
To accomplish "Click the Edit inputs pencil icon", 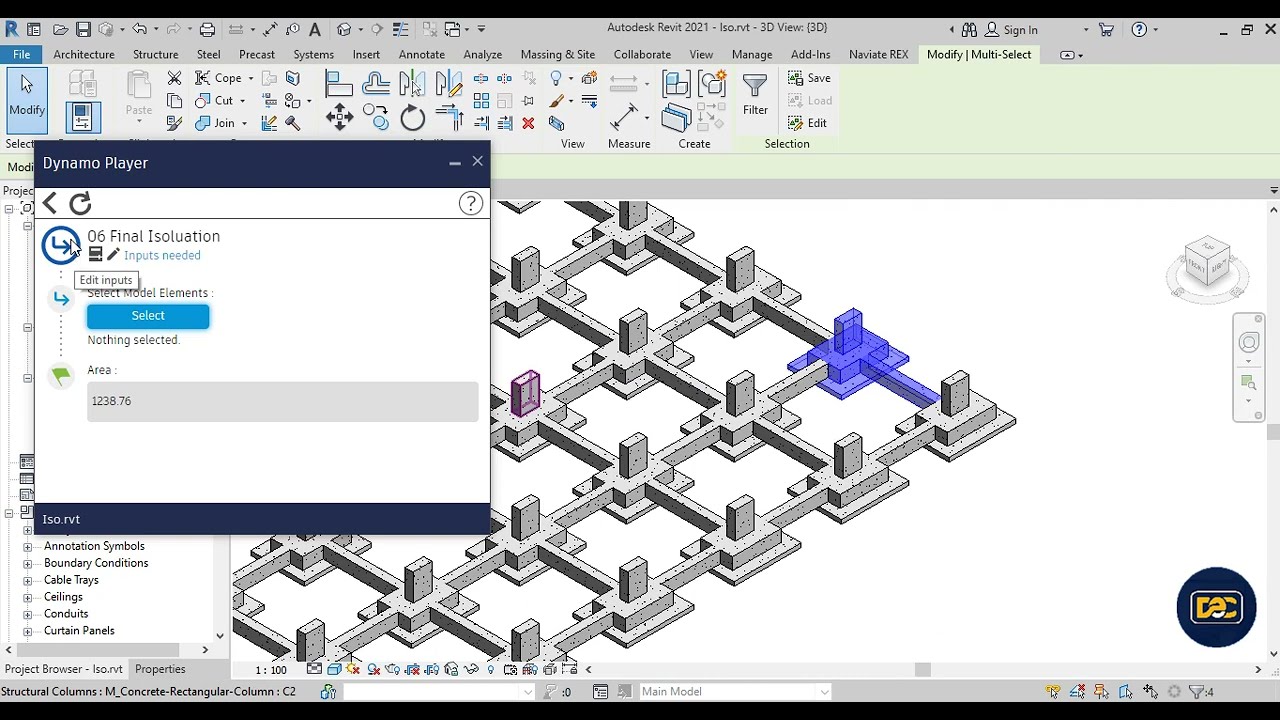I will pos(113,255).
